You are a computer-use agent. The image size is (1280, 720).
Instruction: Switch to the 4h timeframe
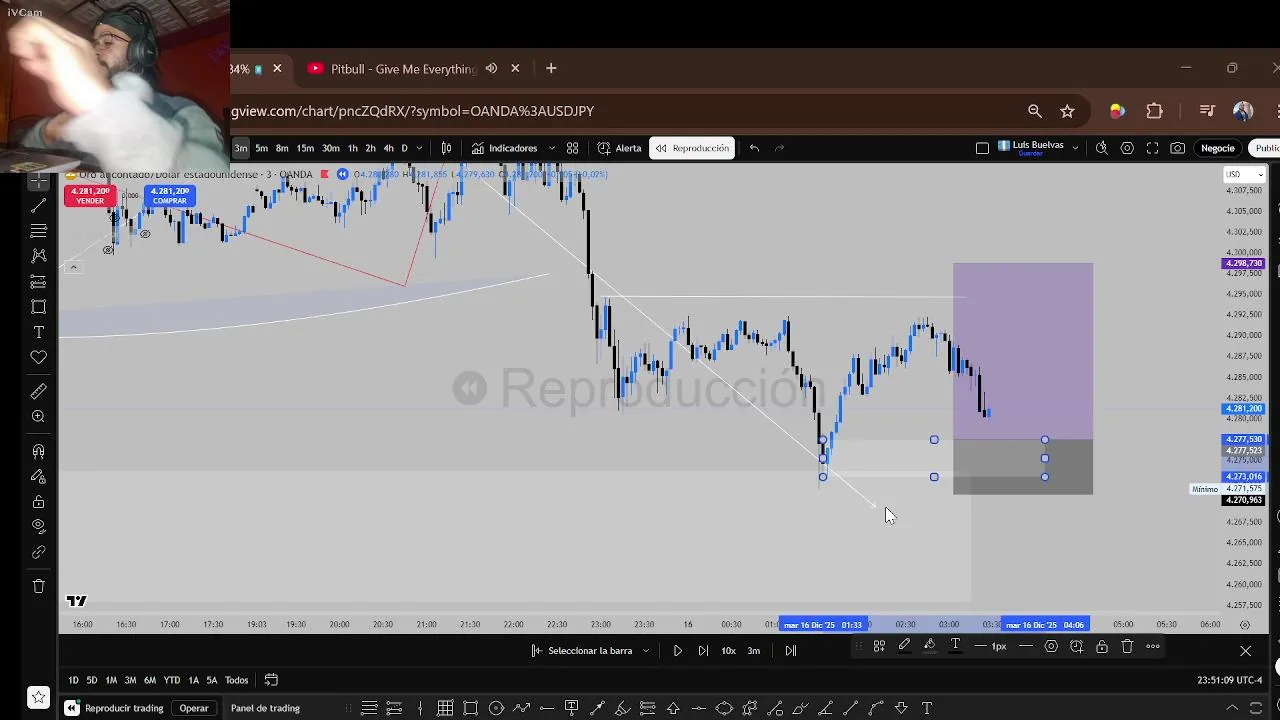click(388, 148)
